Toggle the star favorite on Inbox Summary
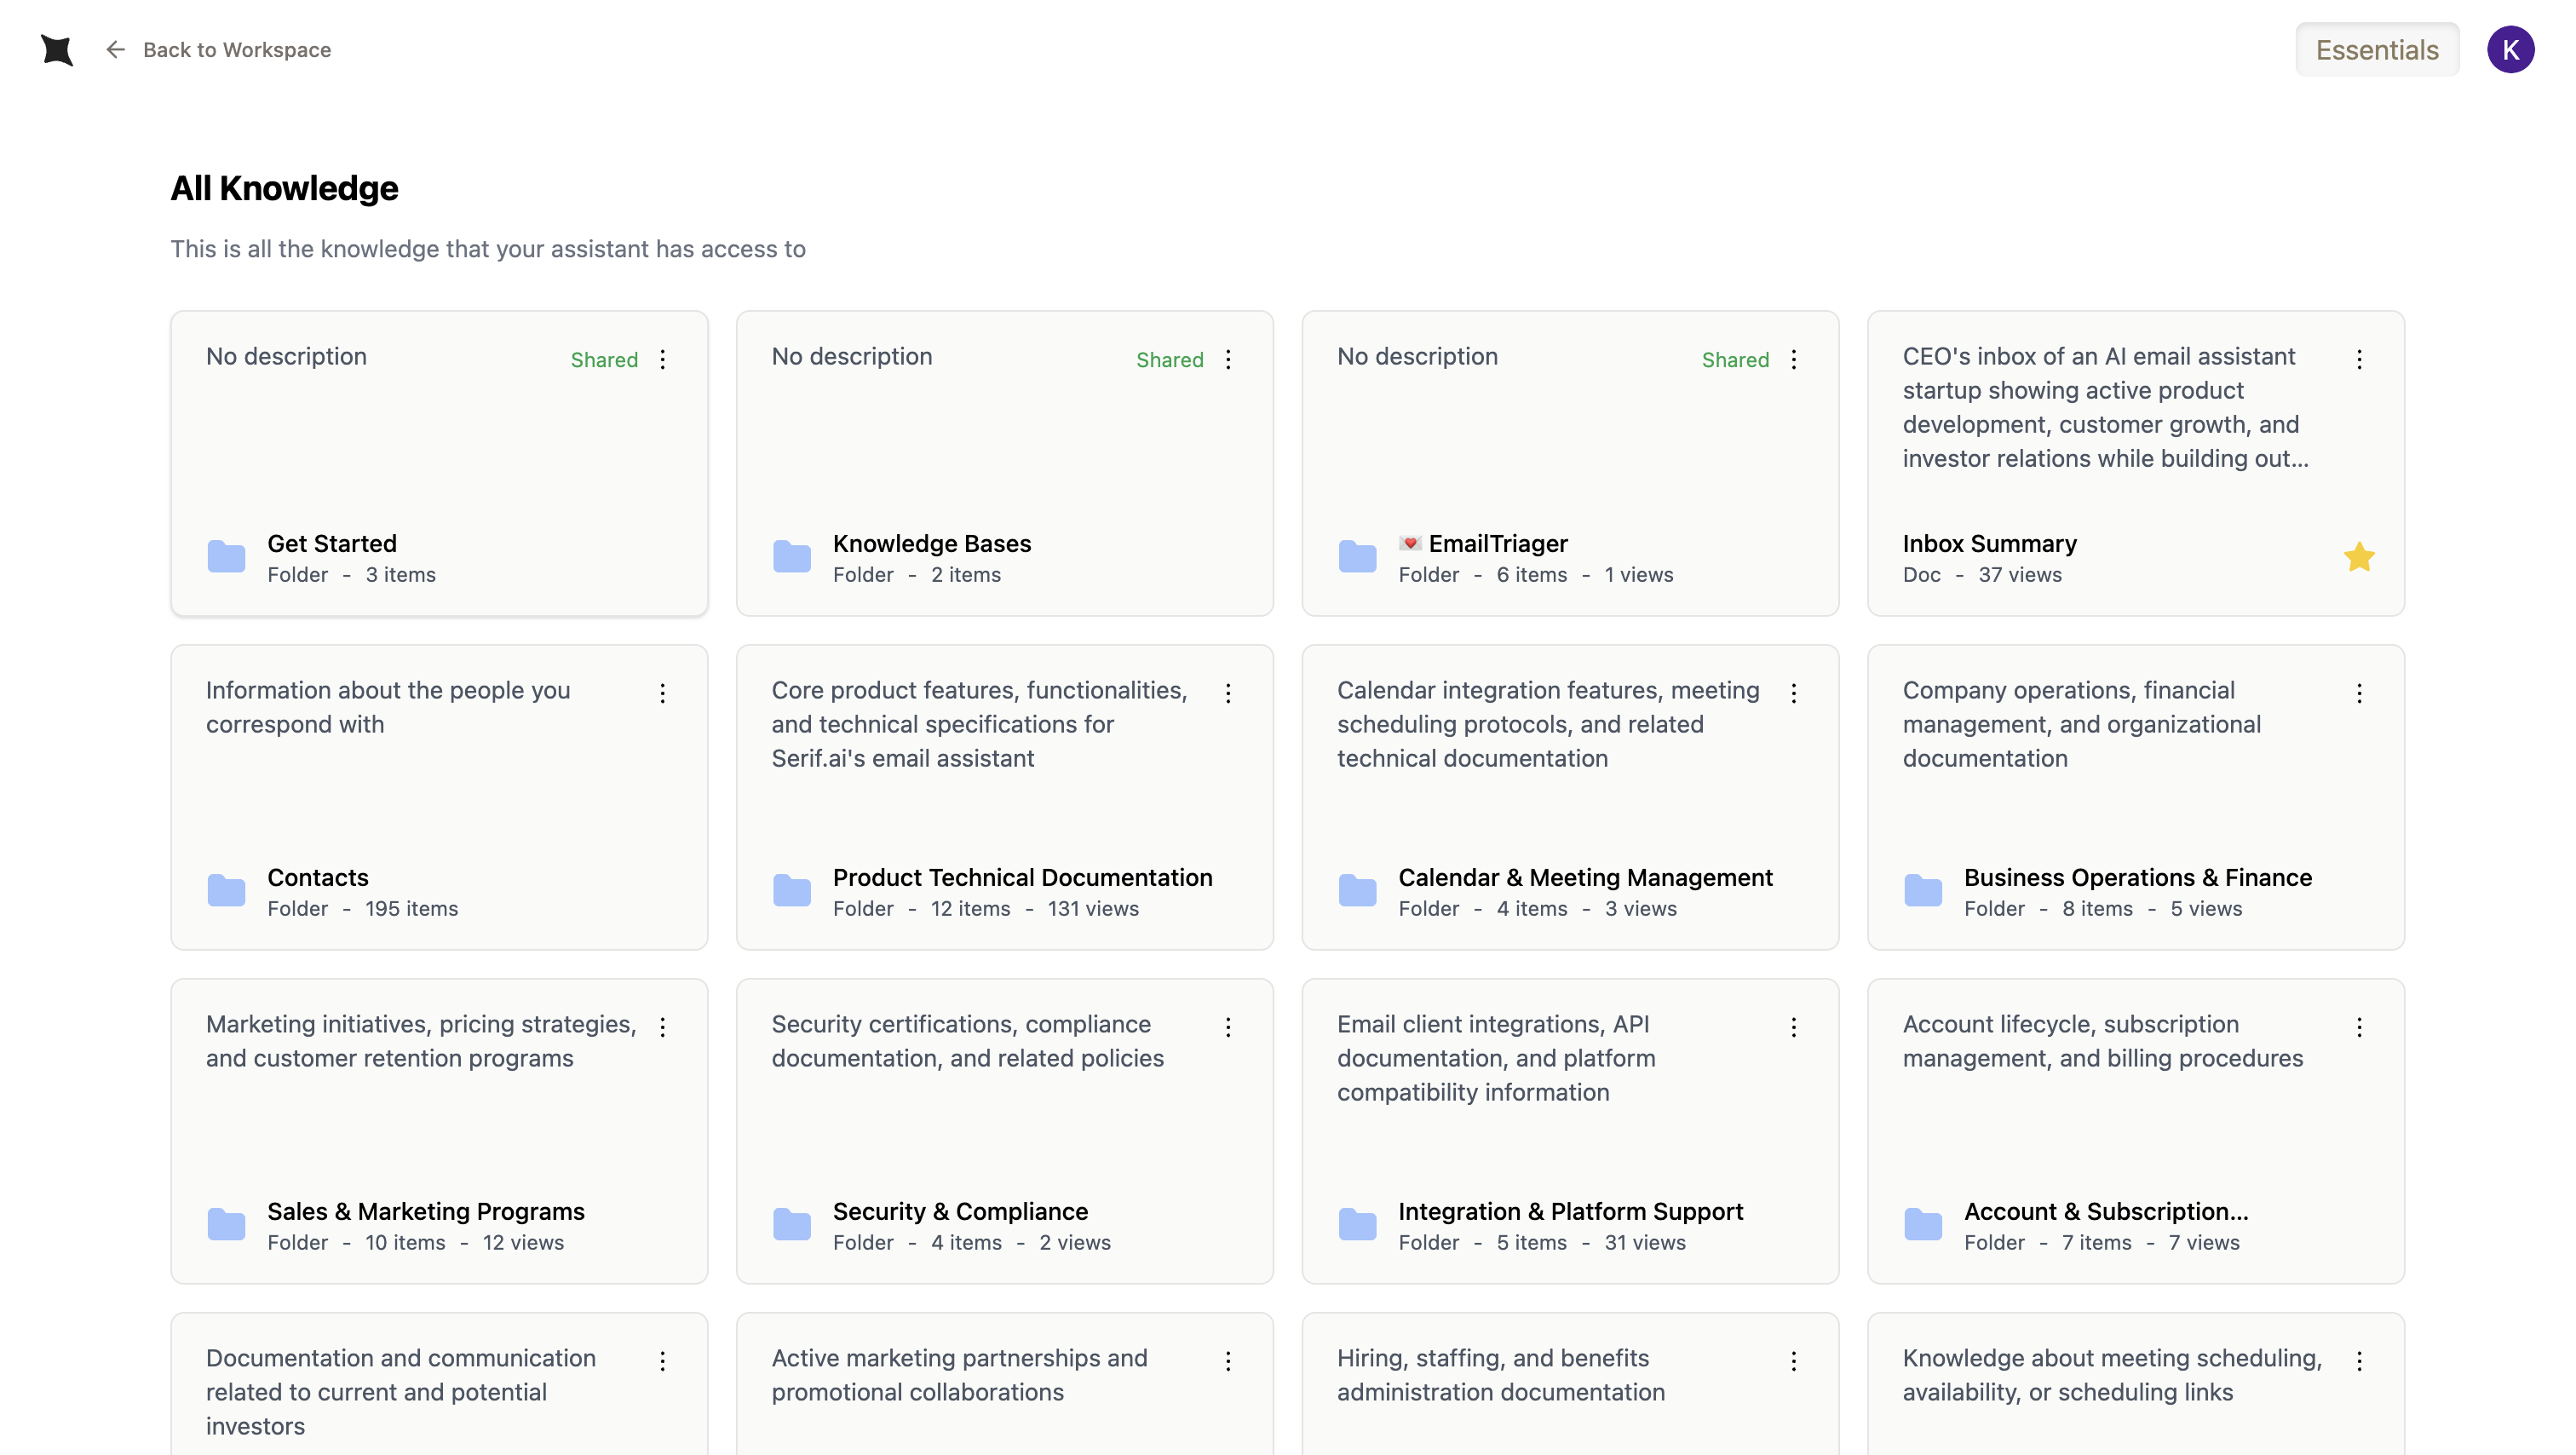 2359,557
